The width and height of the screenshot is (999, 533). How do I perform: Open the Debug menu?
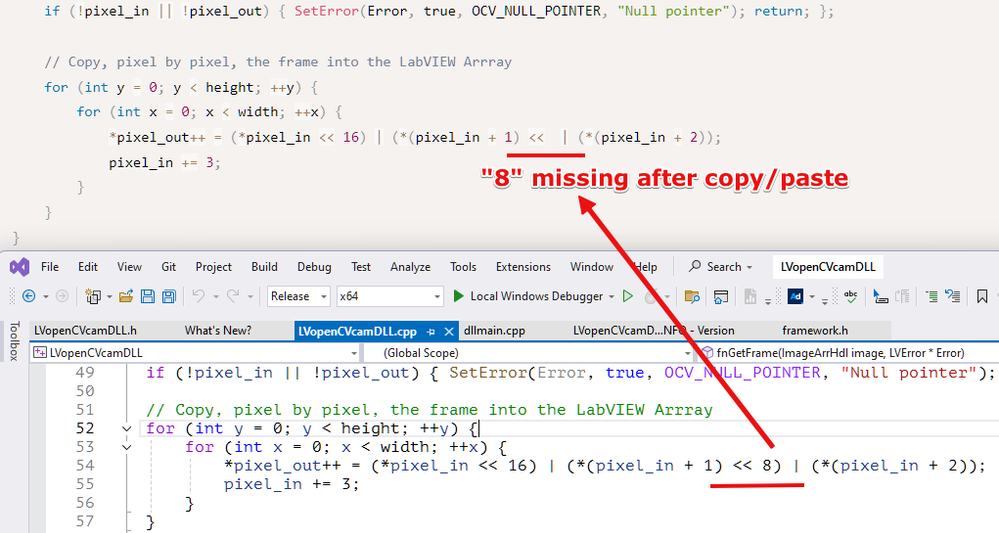pyautogui.click(x=314, y=267)
